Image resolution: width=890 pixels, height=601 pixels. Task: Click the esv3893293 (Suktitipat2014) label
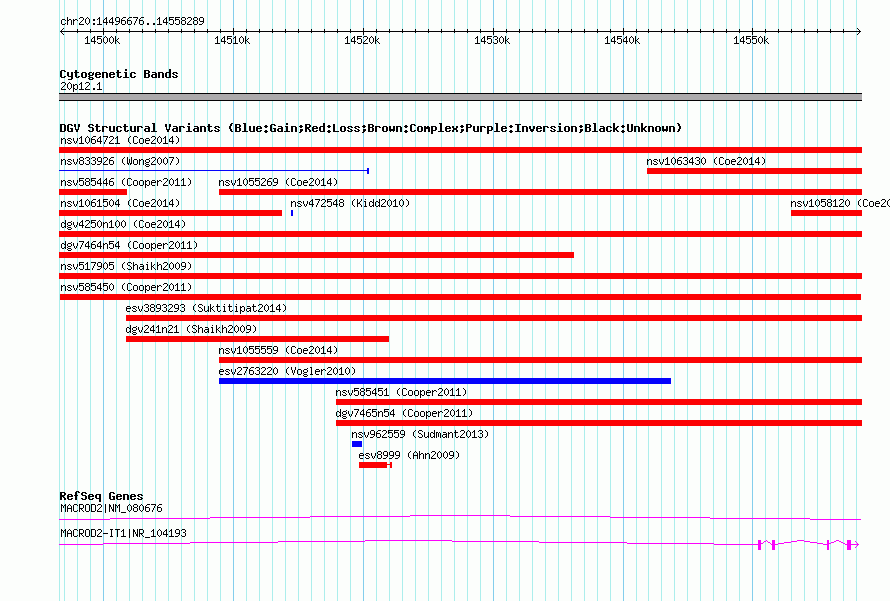pyautogui.click(x=206, y=308)
